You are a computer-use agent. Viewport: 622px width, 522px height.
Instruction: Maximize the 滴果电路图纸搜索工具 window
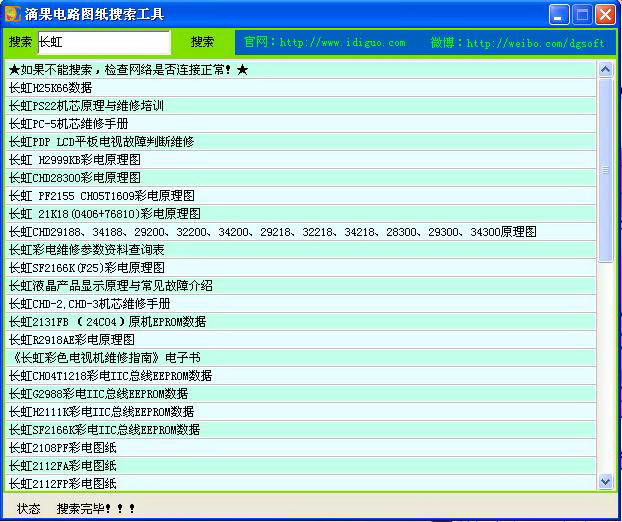582,15
